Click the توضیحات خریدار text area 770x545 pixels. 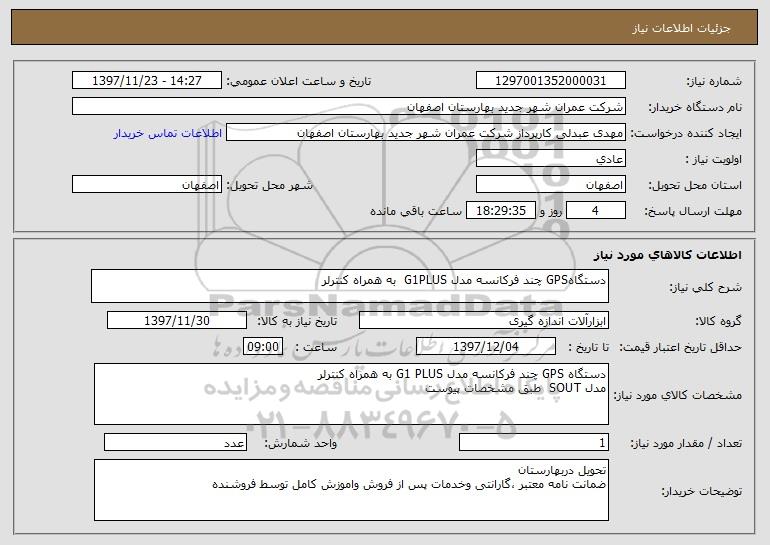tap(351, 490)
